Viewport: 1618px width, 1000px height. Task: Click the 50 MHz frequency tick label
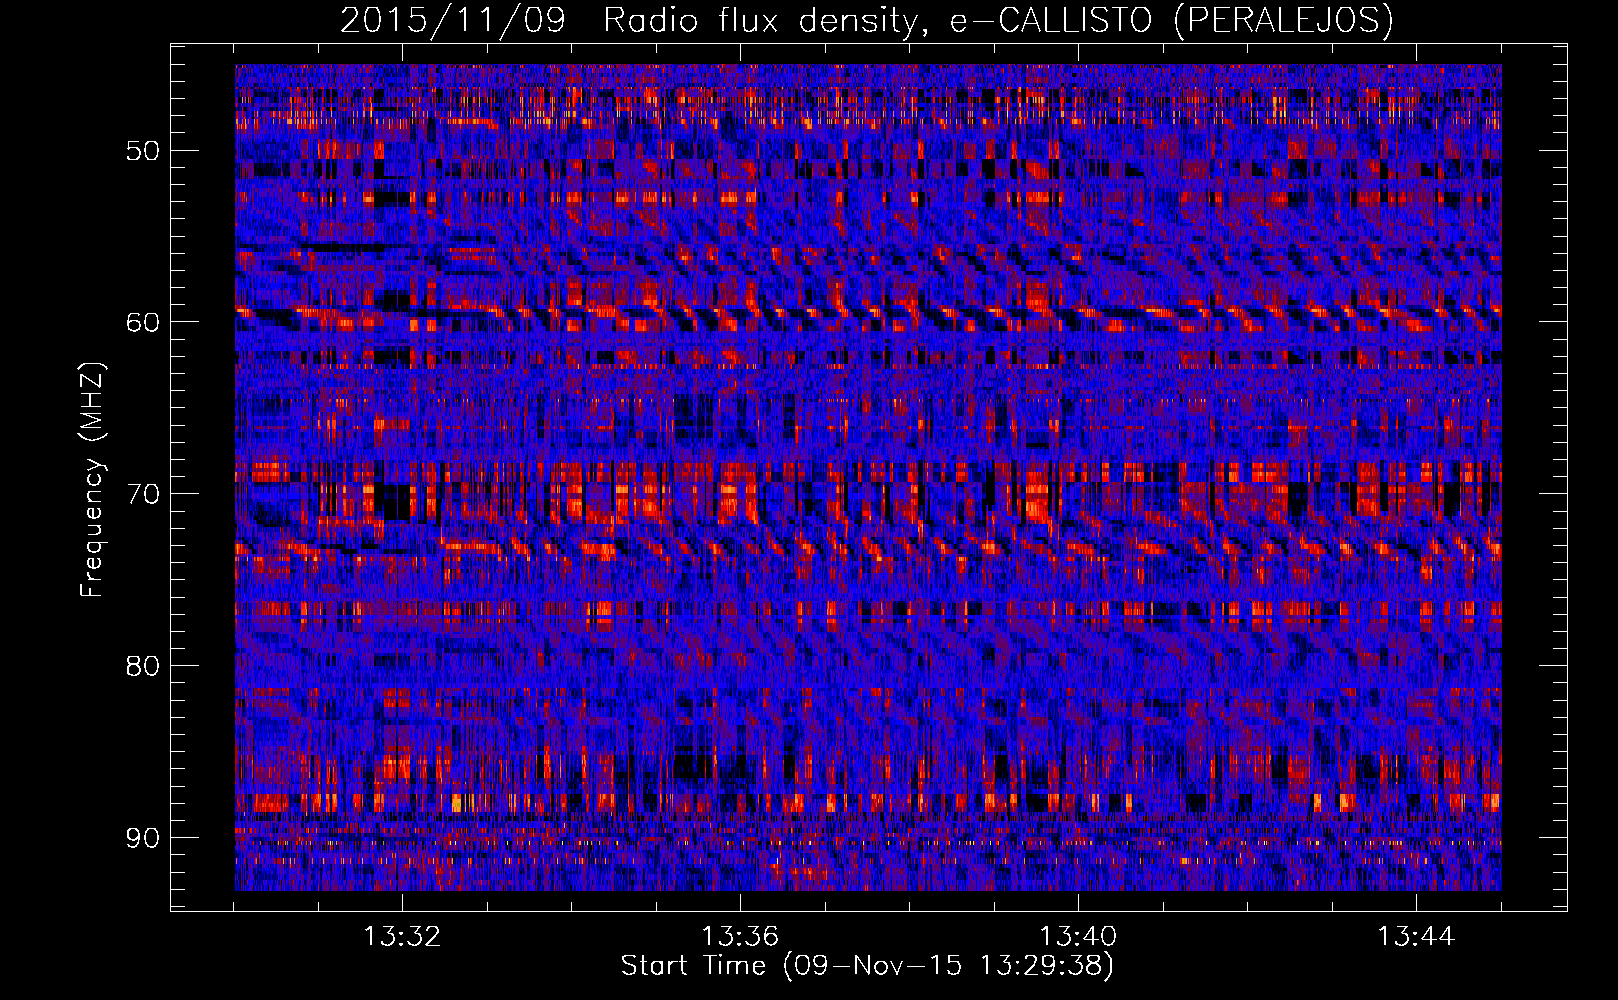[x=142, y=151]
